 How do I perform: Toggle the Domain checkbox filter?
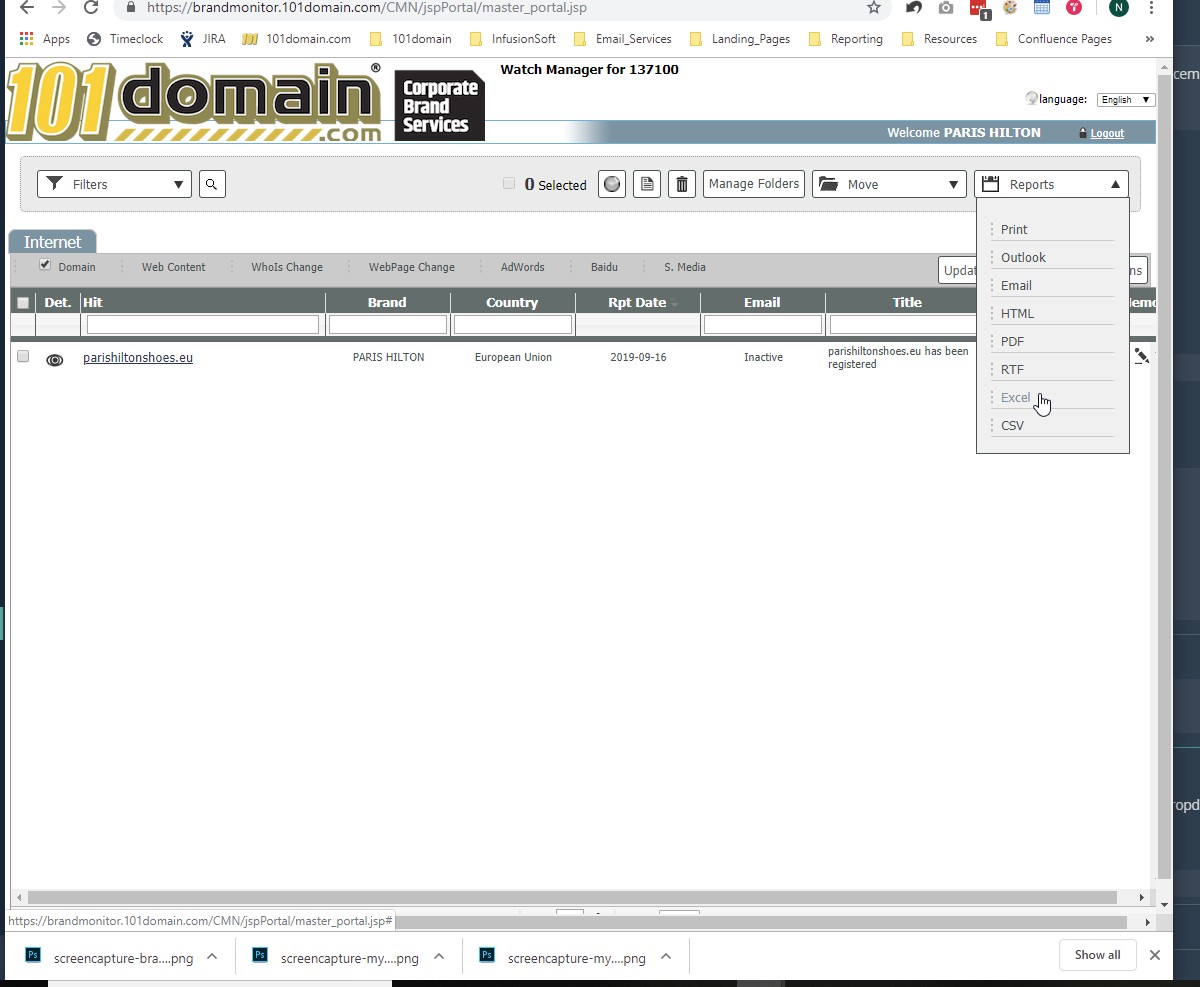coord(45,265)
